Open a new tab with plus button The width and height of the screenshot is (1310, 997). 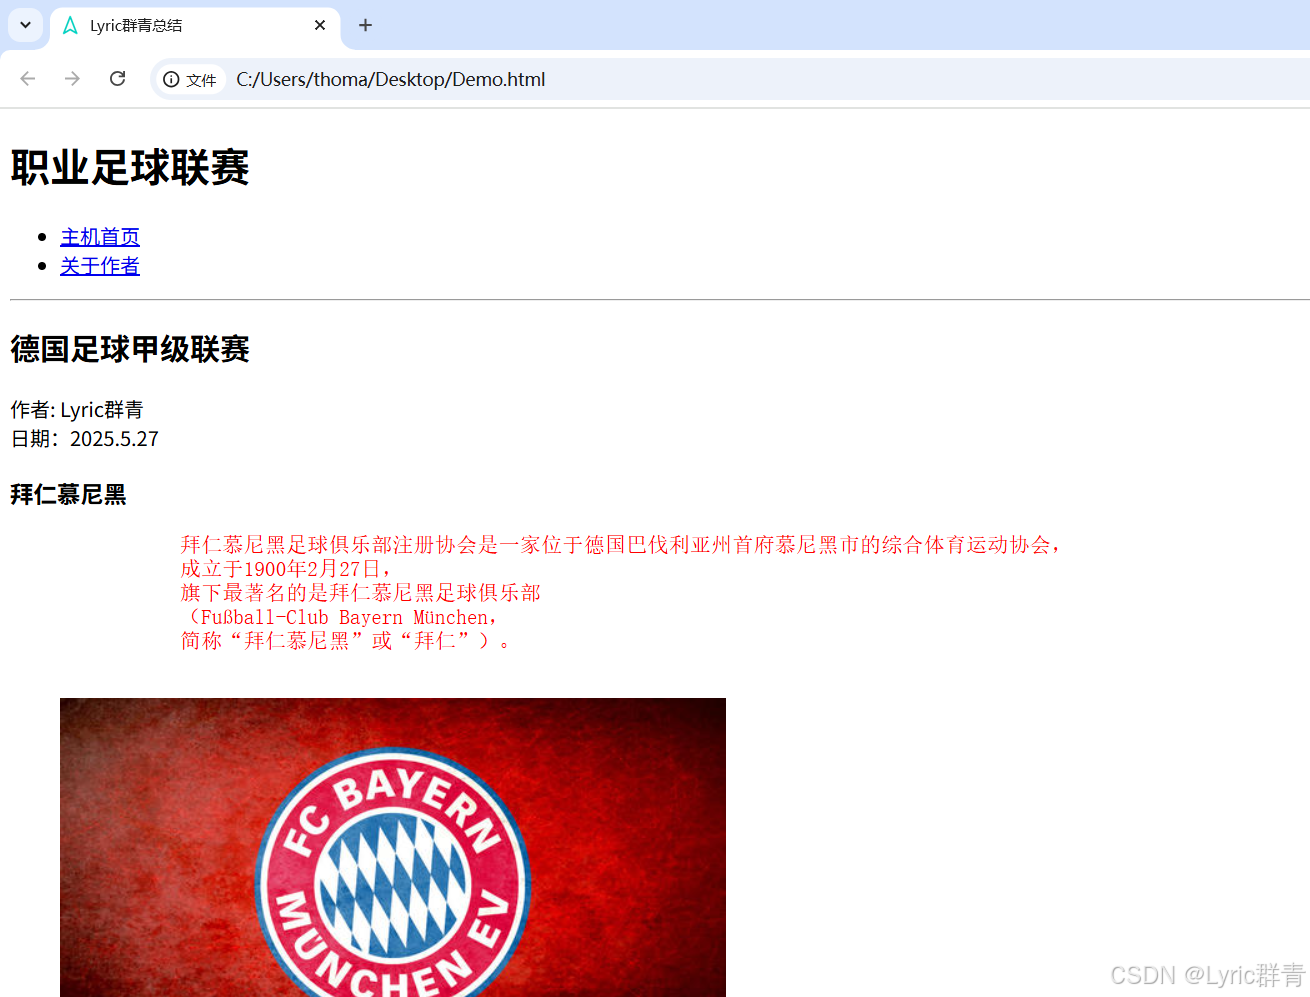tap(366, 25)
